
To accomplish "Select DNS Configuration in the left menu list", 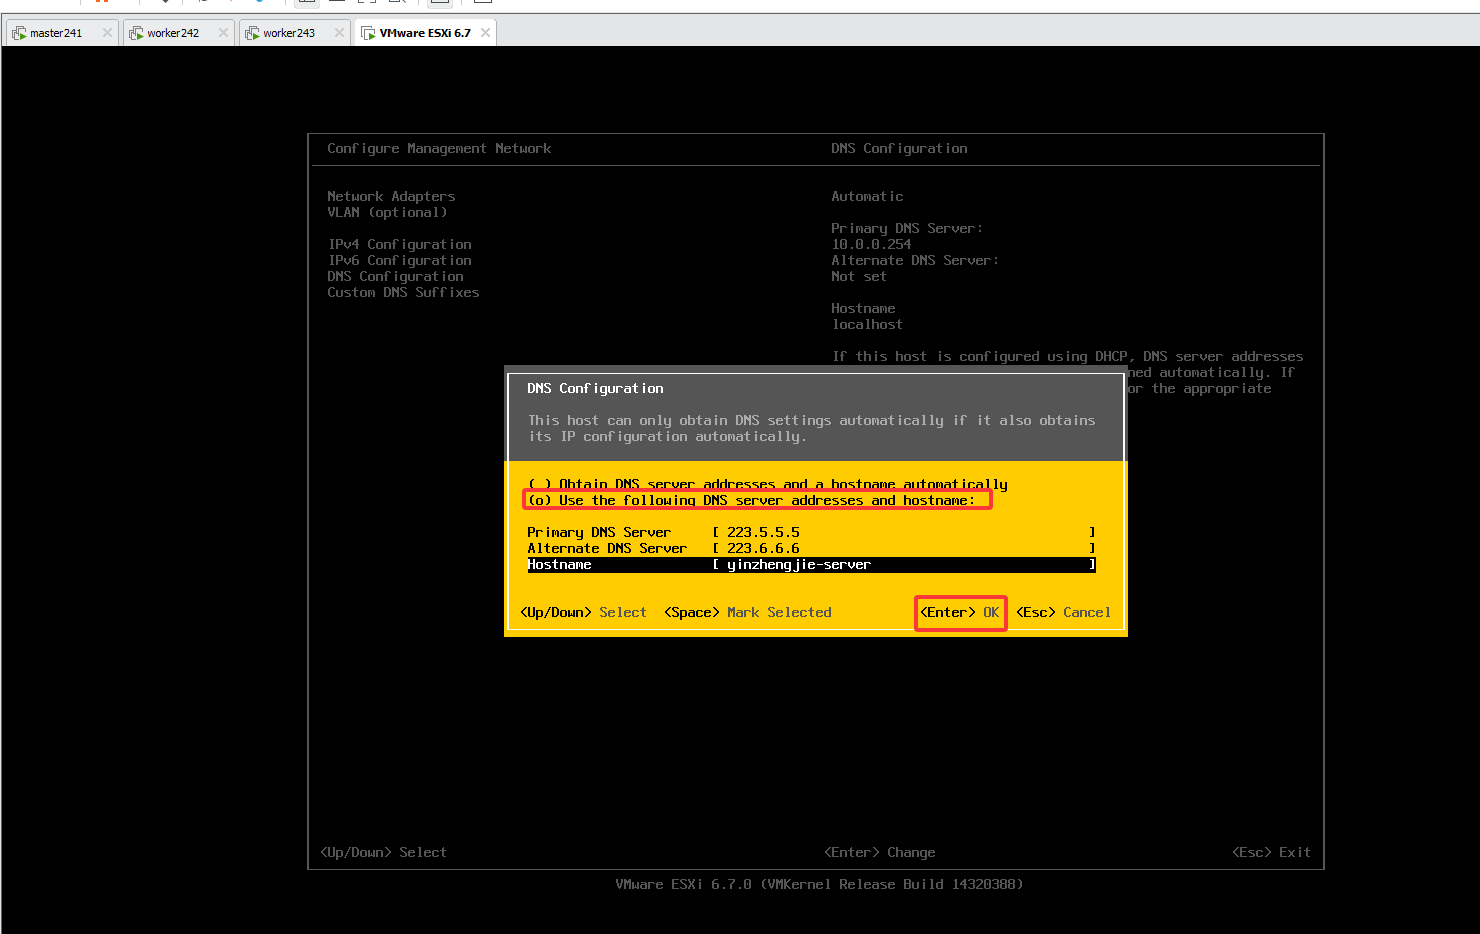I will [395, 276].
